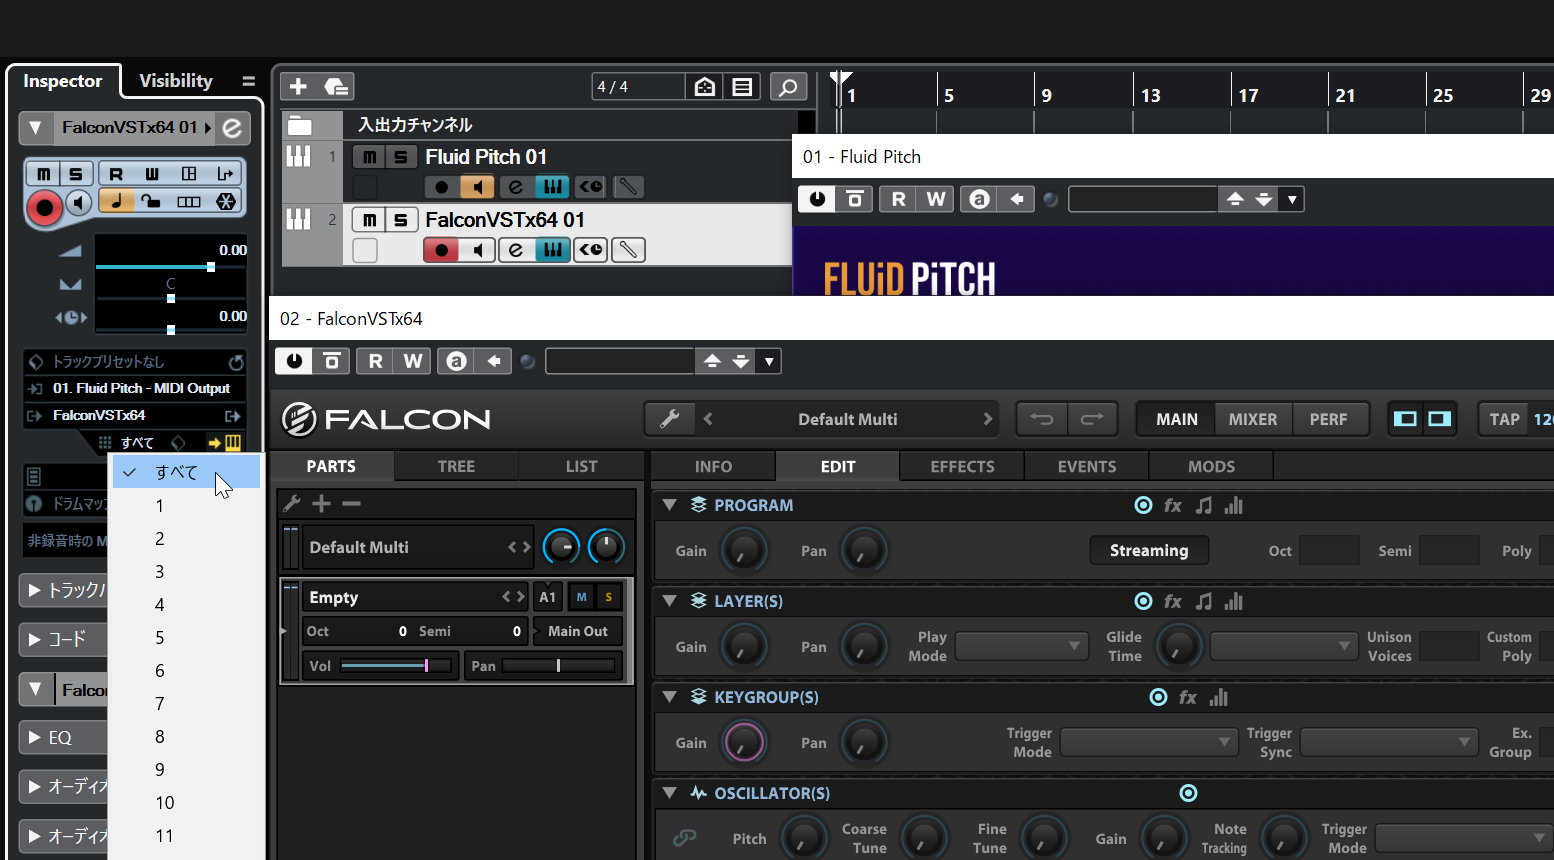
Task: Toggle Inspector Read automation R button
Action: coord(116,174)
